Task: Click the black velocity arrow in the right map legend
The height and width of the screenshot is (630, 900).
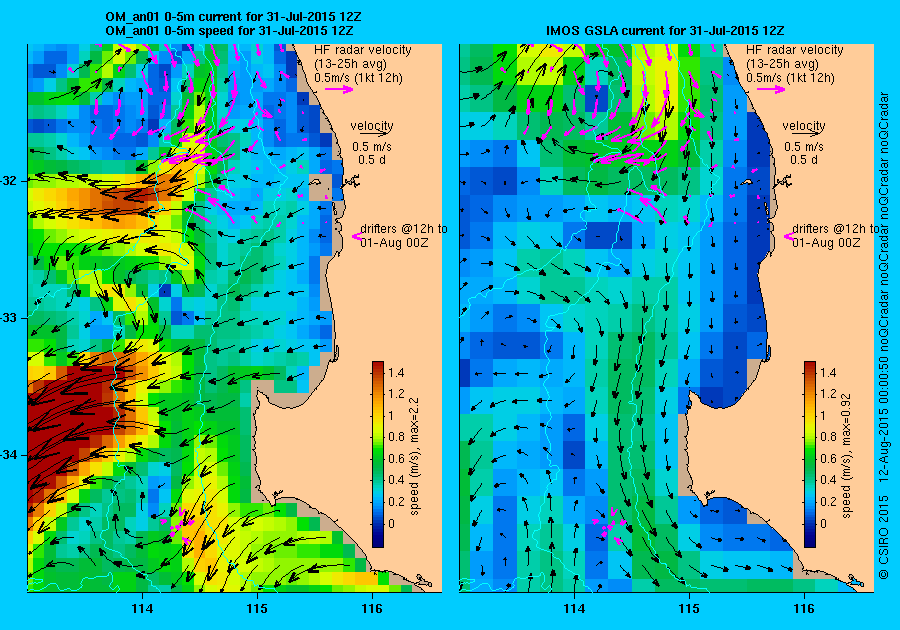Action: pyautogui.click(x=804, y=133)
